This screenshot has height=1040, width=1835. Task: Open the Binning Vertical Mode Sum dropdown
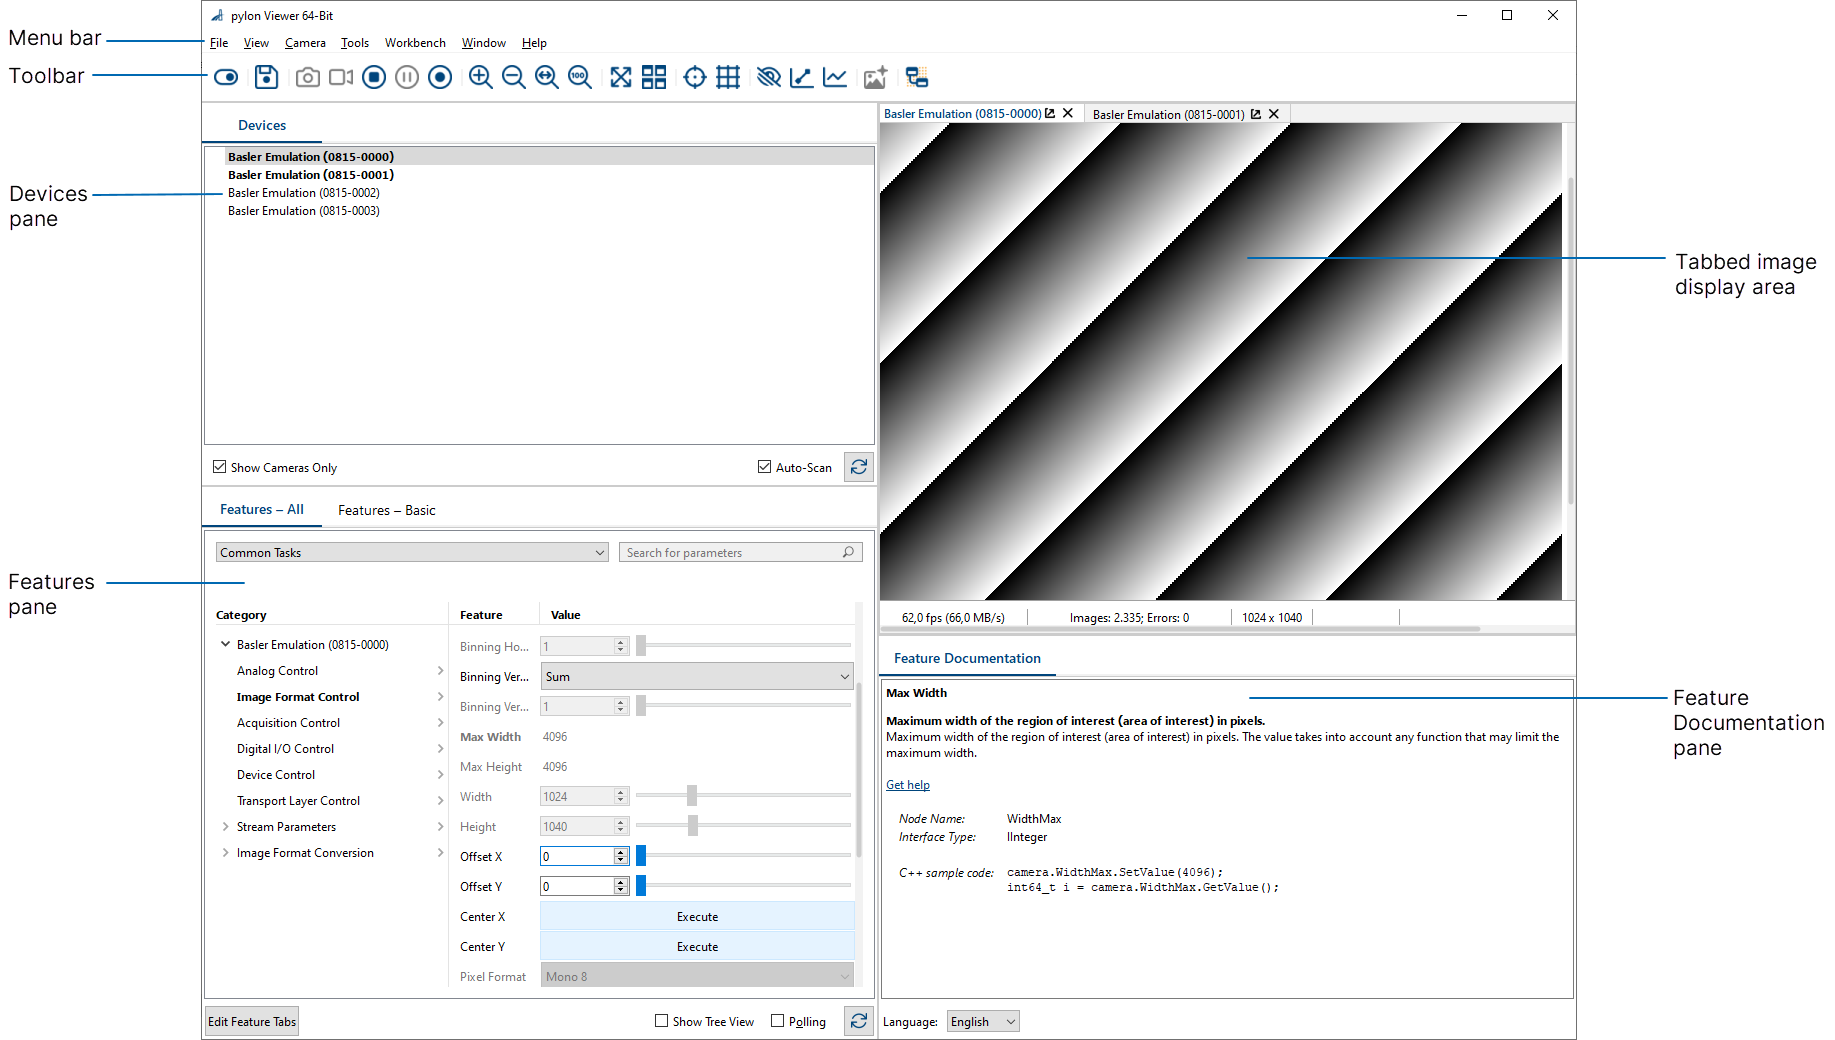point(697,677)
